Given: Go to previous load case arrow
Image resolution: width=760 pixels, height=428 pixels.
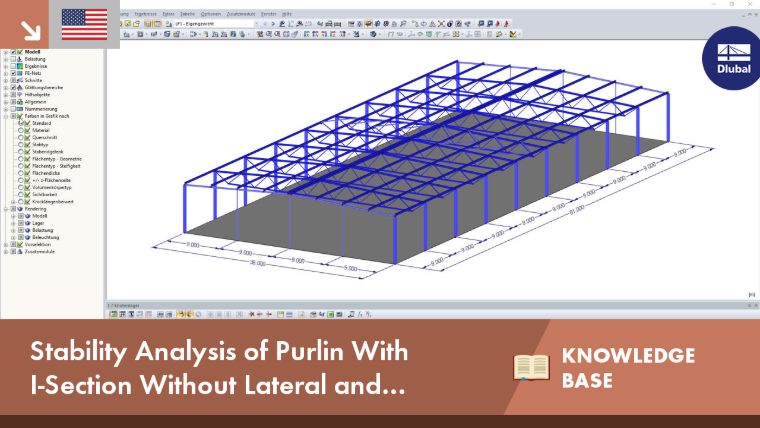Looking at the screenshot, I should pos(265,23).
